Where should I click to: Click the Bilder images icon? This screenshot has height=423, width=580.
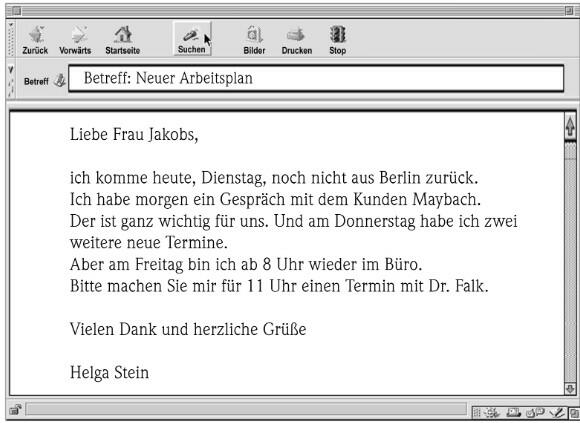coord(254,34)
